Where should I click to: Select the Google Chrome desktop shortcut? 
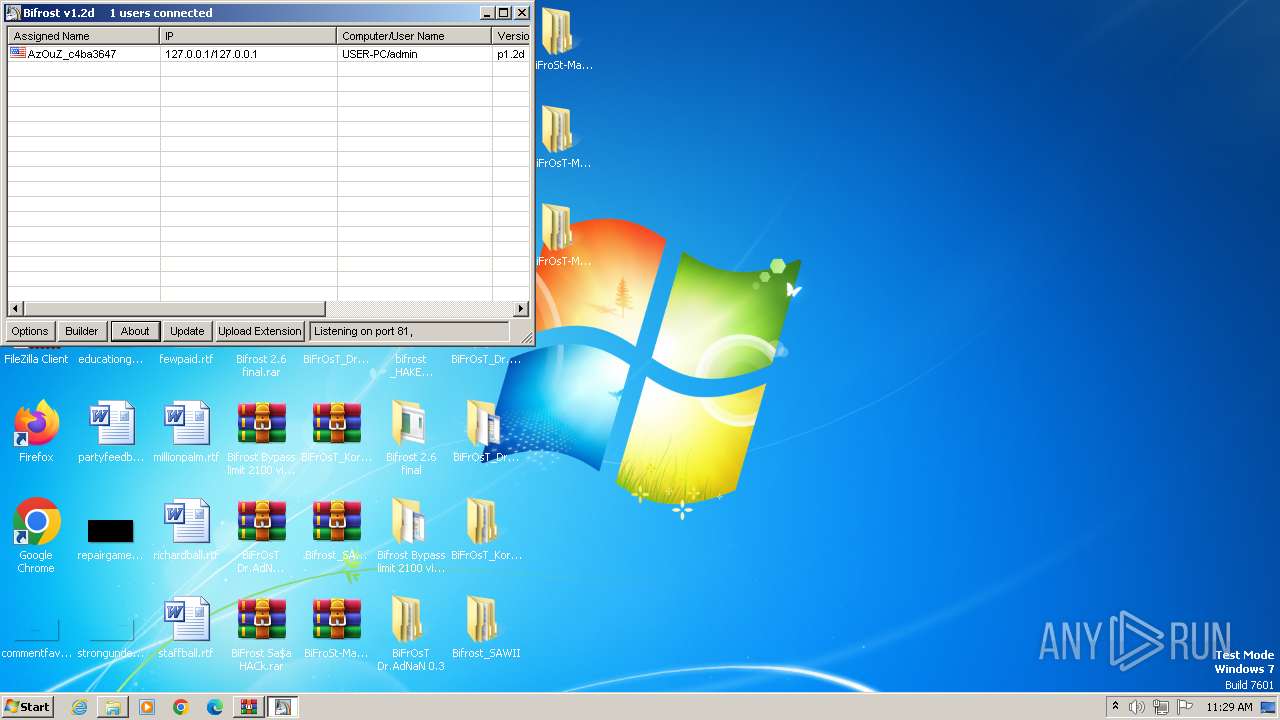36,536
